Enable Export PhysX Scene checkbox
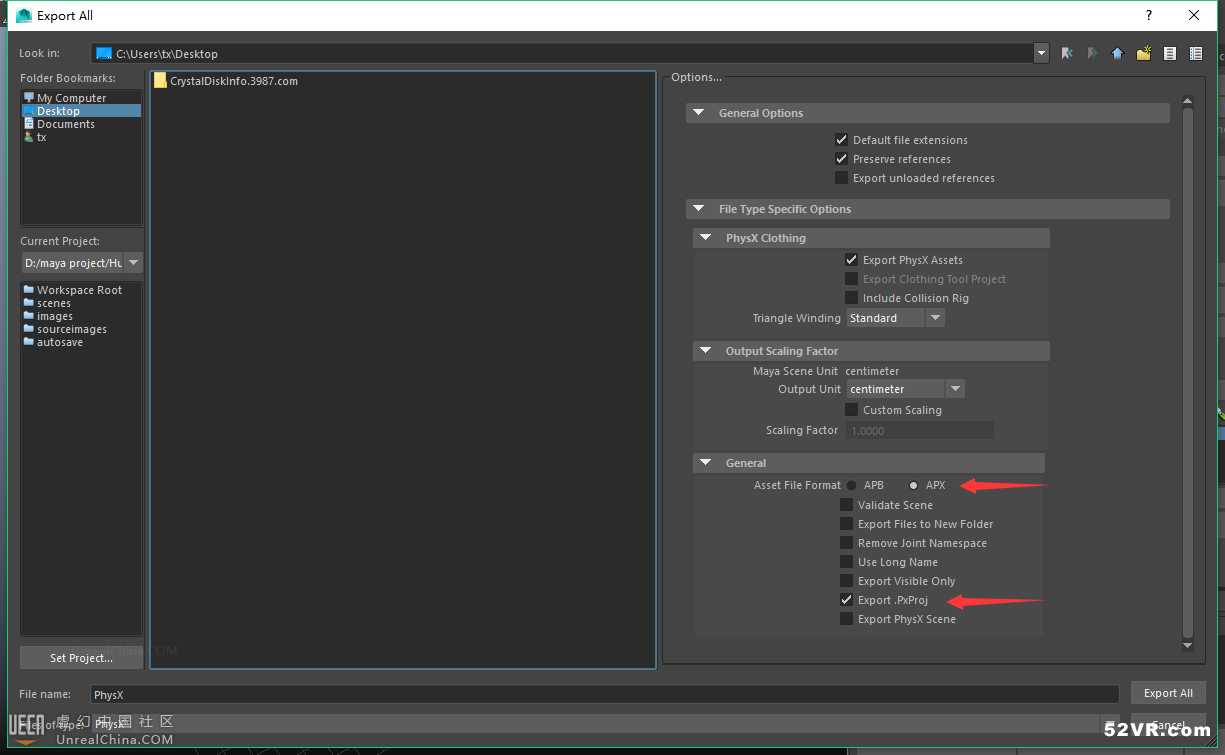The height and width of the screenshot is (755, 1225). tap(846, 619)
